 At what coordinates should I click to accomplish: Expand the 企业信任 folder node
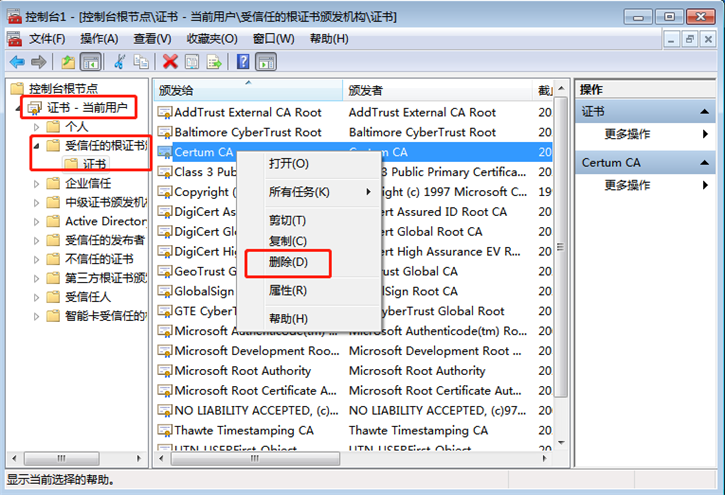tap(38, 183)
